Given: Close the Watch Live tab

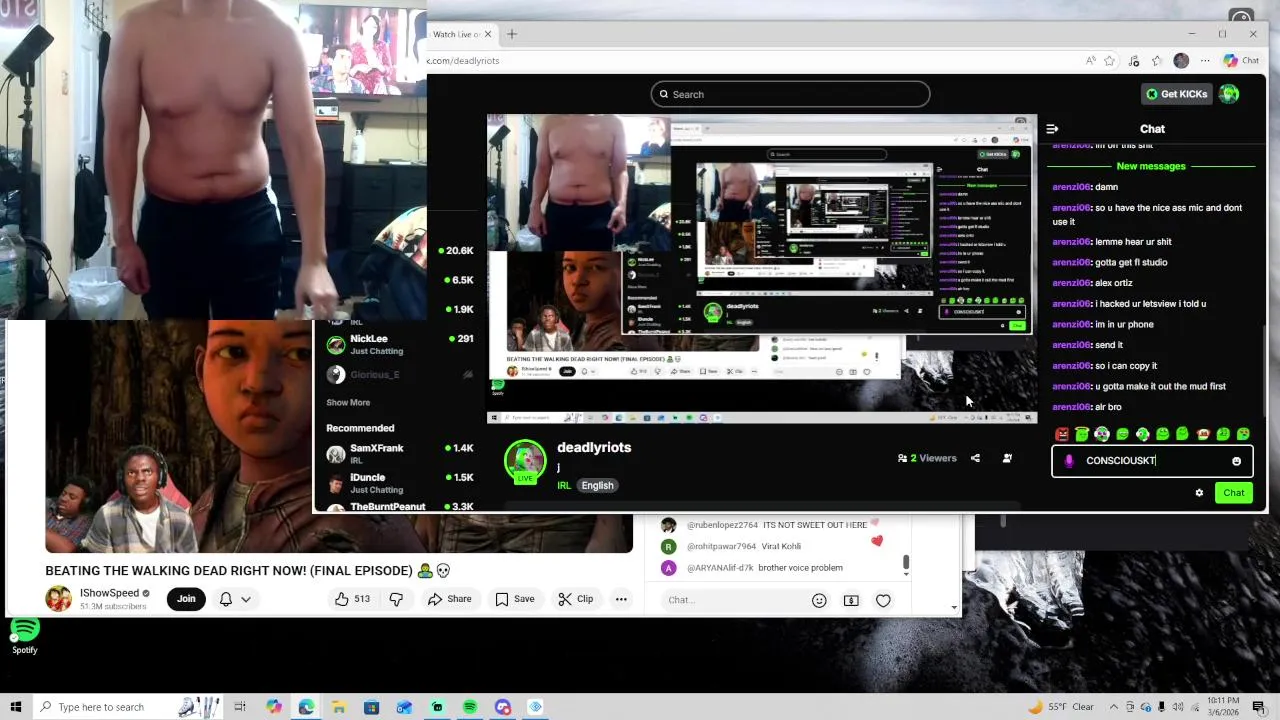Looking at the screenshot, I should (x=488, y=34).
